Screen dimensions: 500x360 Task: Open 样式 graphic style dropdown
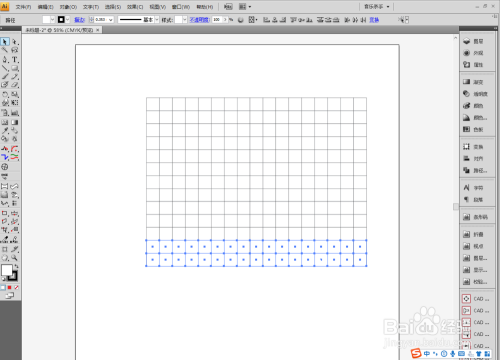[x=185, y=20]
